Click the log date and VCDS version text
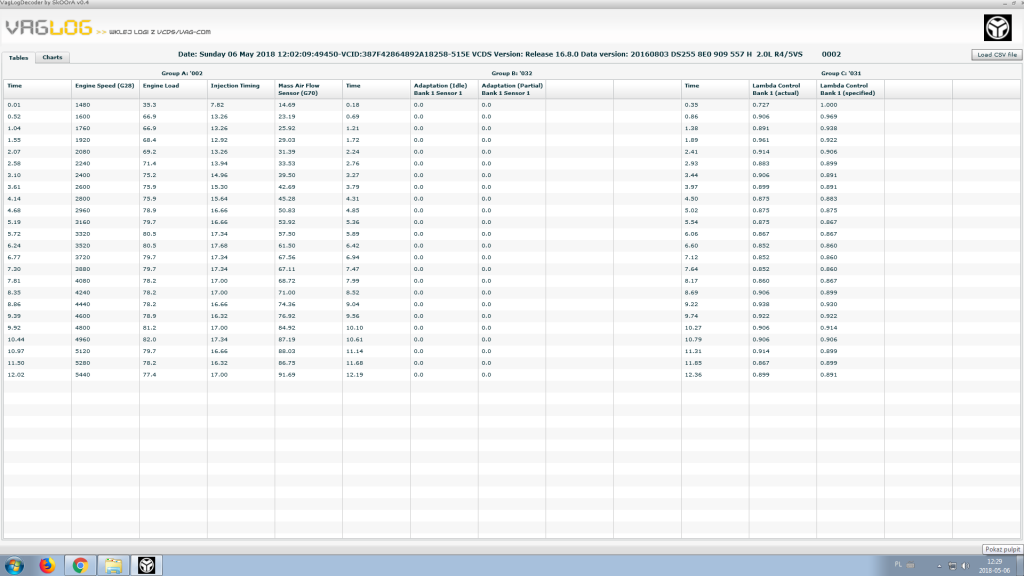 pos(509,54)
